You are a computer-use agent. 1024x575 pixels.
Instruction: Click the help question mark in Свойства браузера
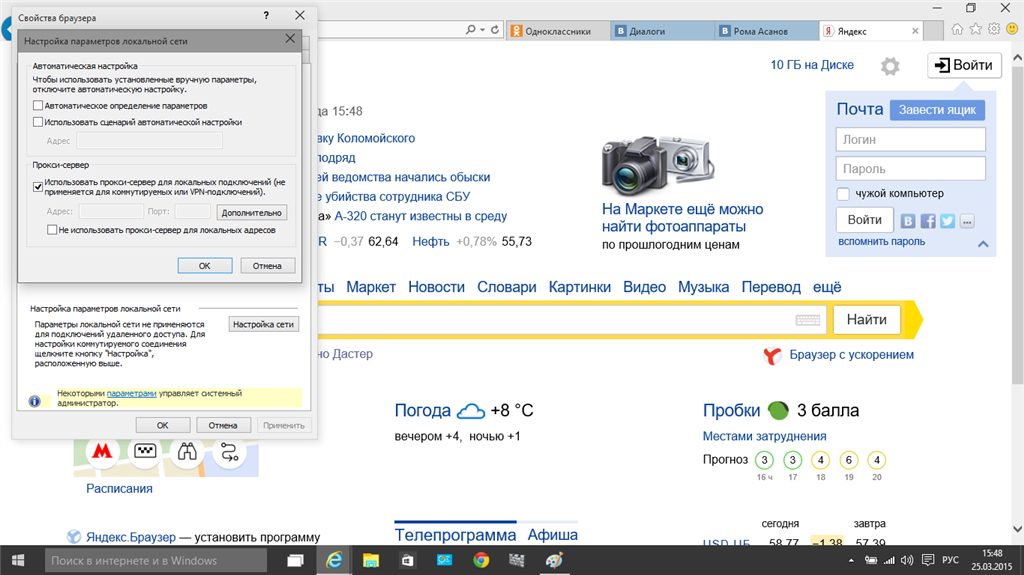tap(266, 16)
